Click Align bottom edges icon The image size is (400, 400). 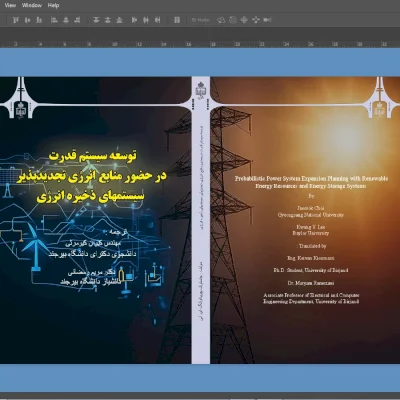click(39, 20)
